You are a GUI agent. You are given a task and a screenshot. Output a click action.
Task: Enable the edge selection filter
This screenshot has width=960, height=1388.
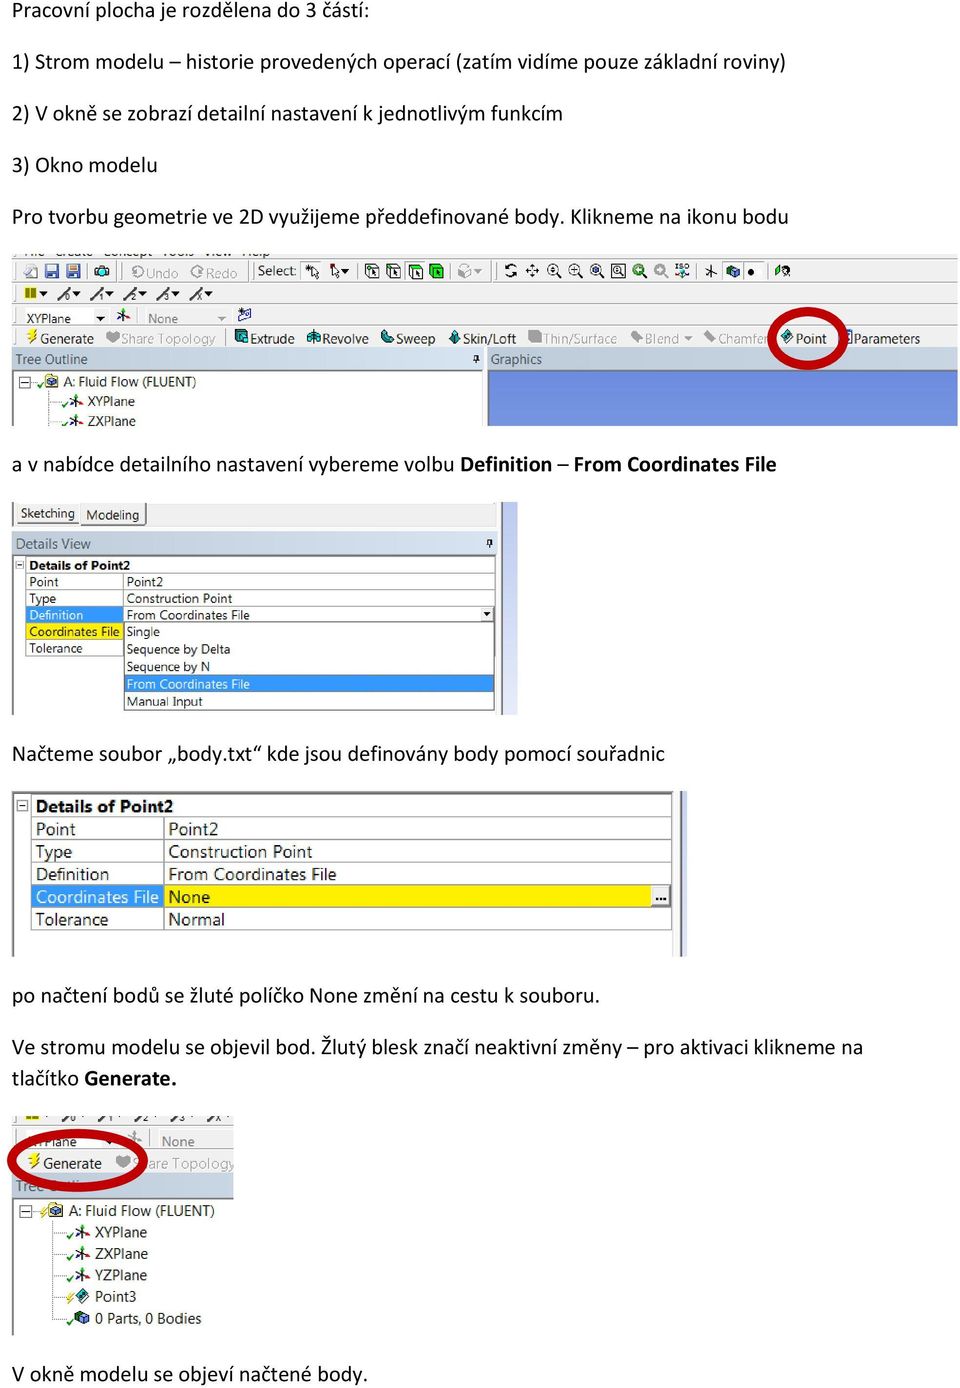393,272
